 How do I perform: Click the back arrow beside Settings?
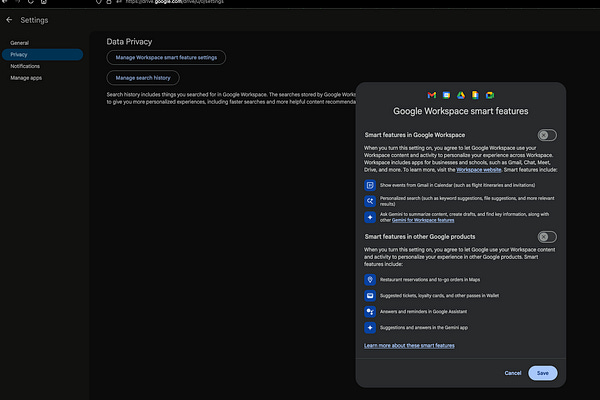click(9, 20)
